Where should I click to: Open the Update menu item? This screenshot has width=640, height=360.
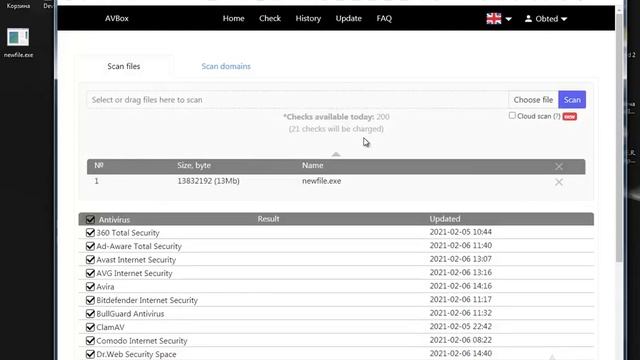(x=349, y=18)
